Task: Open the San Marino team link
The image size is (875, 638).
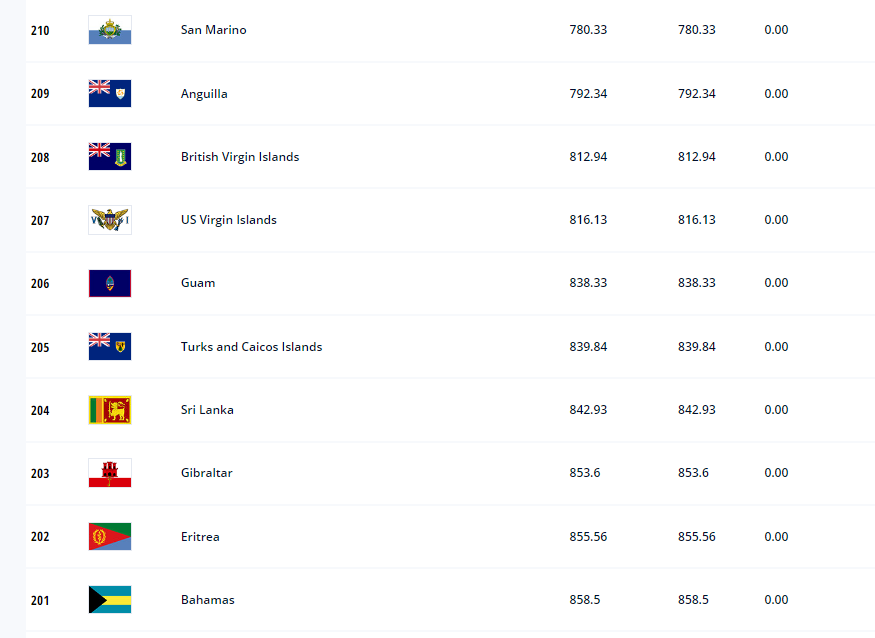Action: 213,30
